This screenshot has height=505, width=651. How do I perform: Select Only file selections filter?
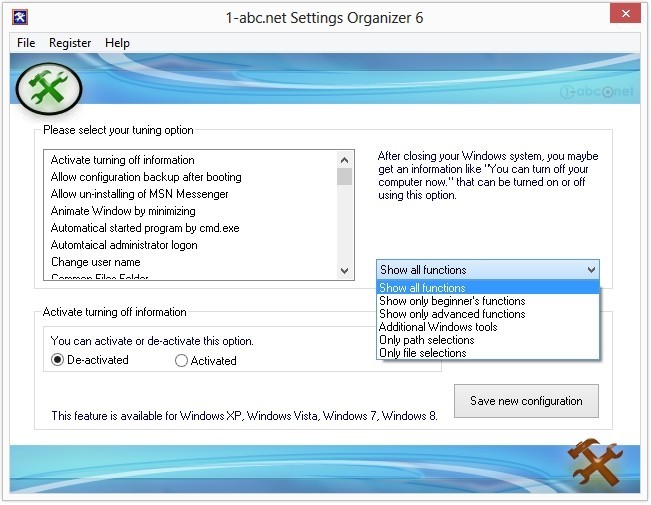click(x=422, y=353)
